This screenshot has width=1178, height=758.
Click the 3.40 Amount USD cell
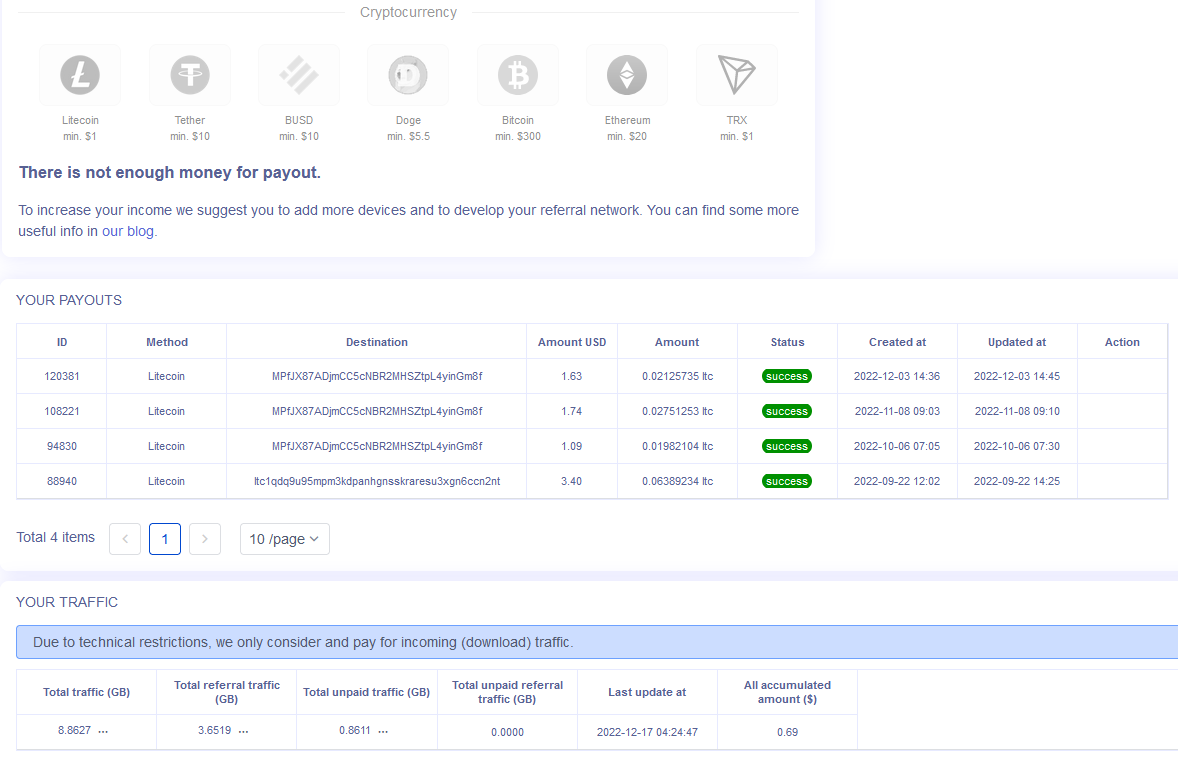tap(571, 482)
